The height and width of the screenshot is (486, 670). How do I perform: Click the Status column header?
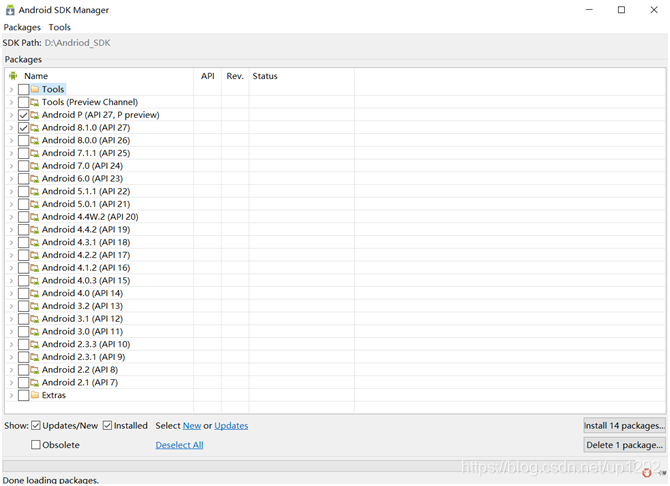click(302, 76)
